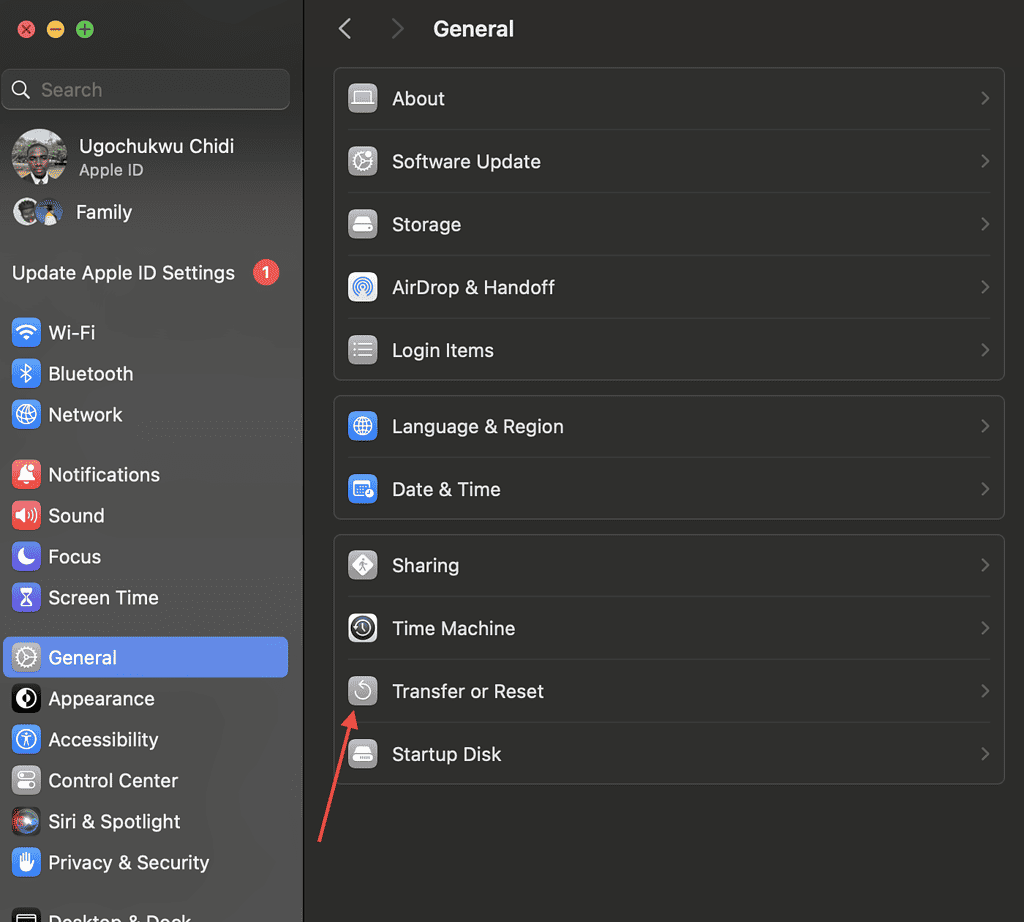Expand the About row chevron
This screenshot has width=1024, height=922.
coord(985,98)
